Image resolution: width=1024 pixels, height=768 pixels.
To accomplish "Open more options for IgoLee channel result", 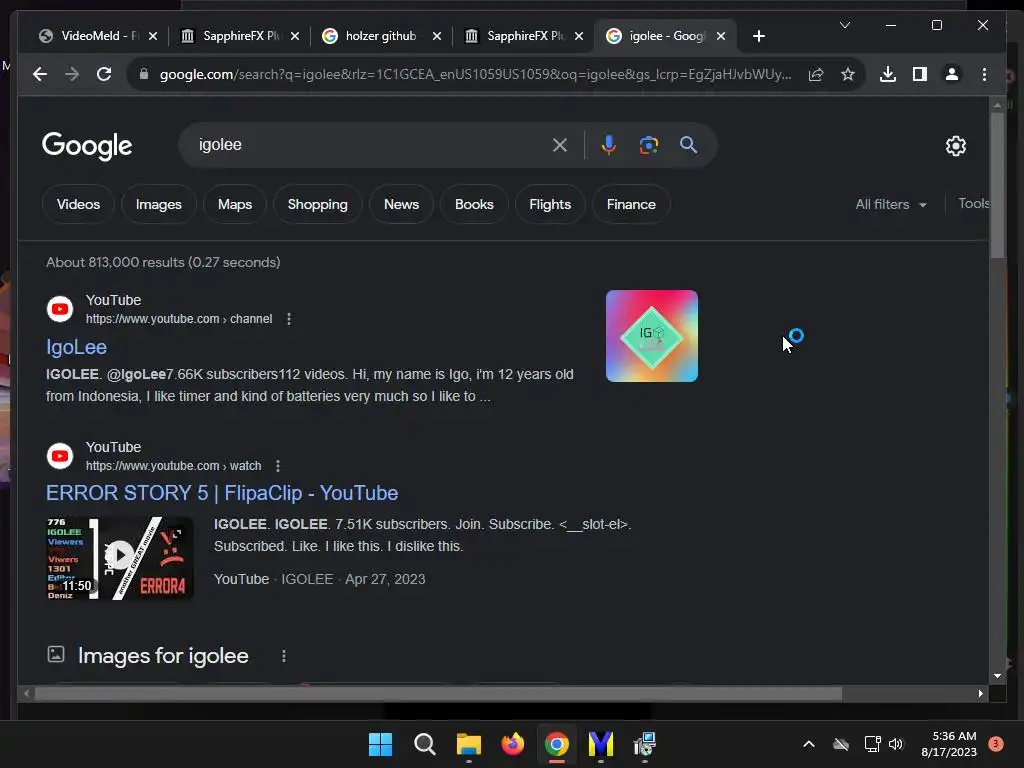I will [289, 319].
